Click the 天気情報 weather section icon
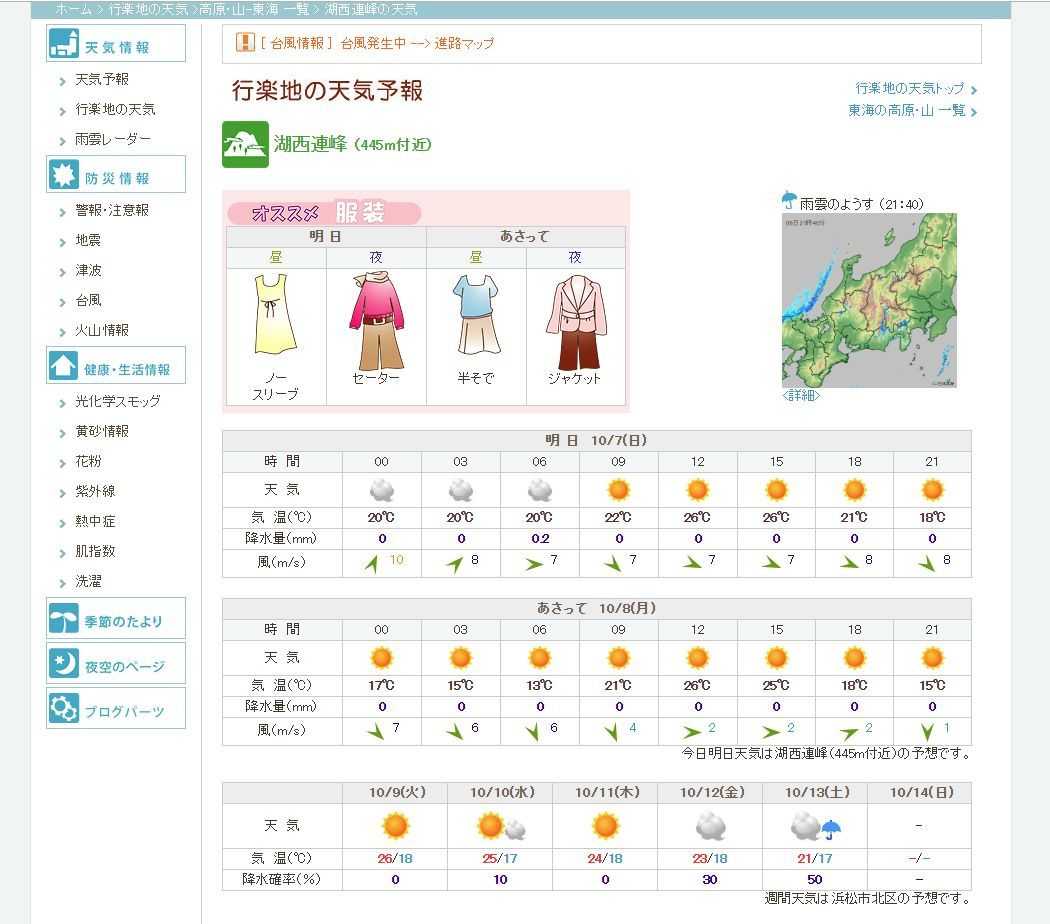1050x924 pixels. [x=64, y=44]
